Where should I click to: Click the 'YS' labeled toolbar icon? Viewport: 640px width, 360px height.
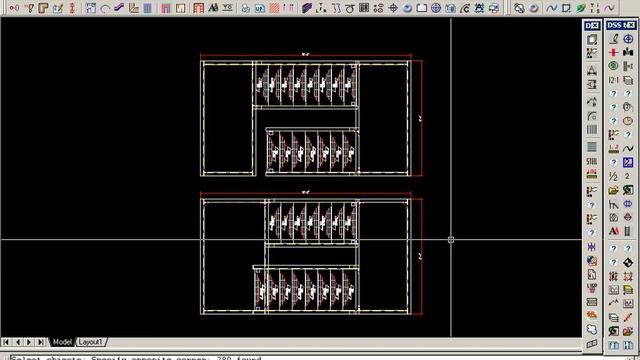(x=227, y=8)
